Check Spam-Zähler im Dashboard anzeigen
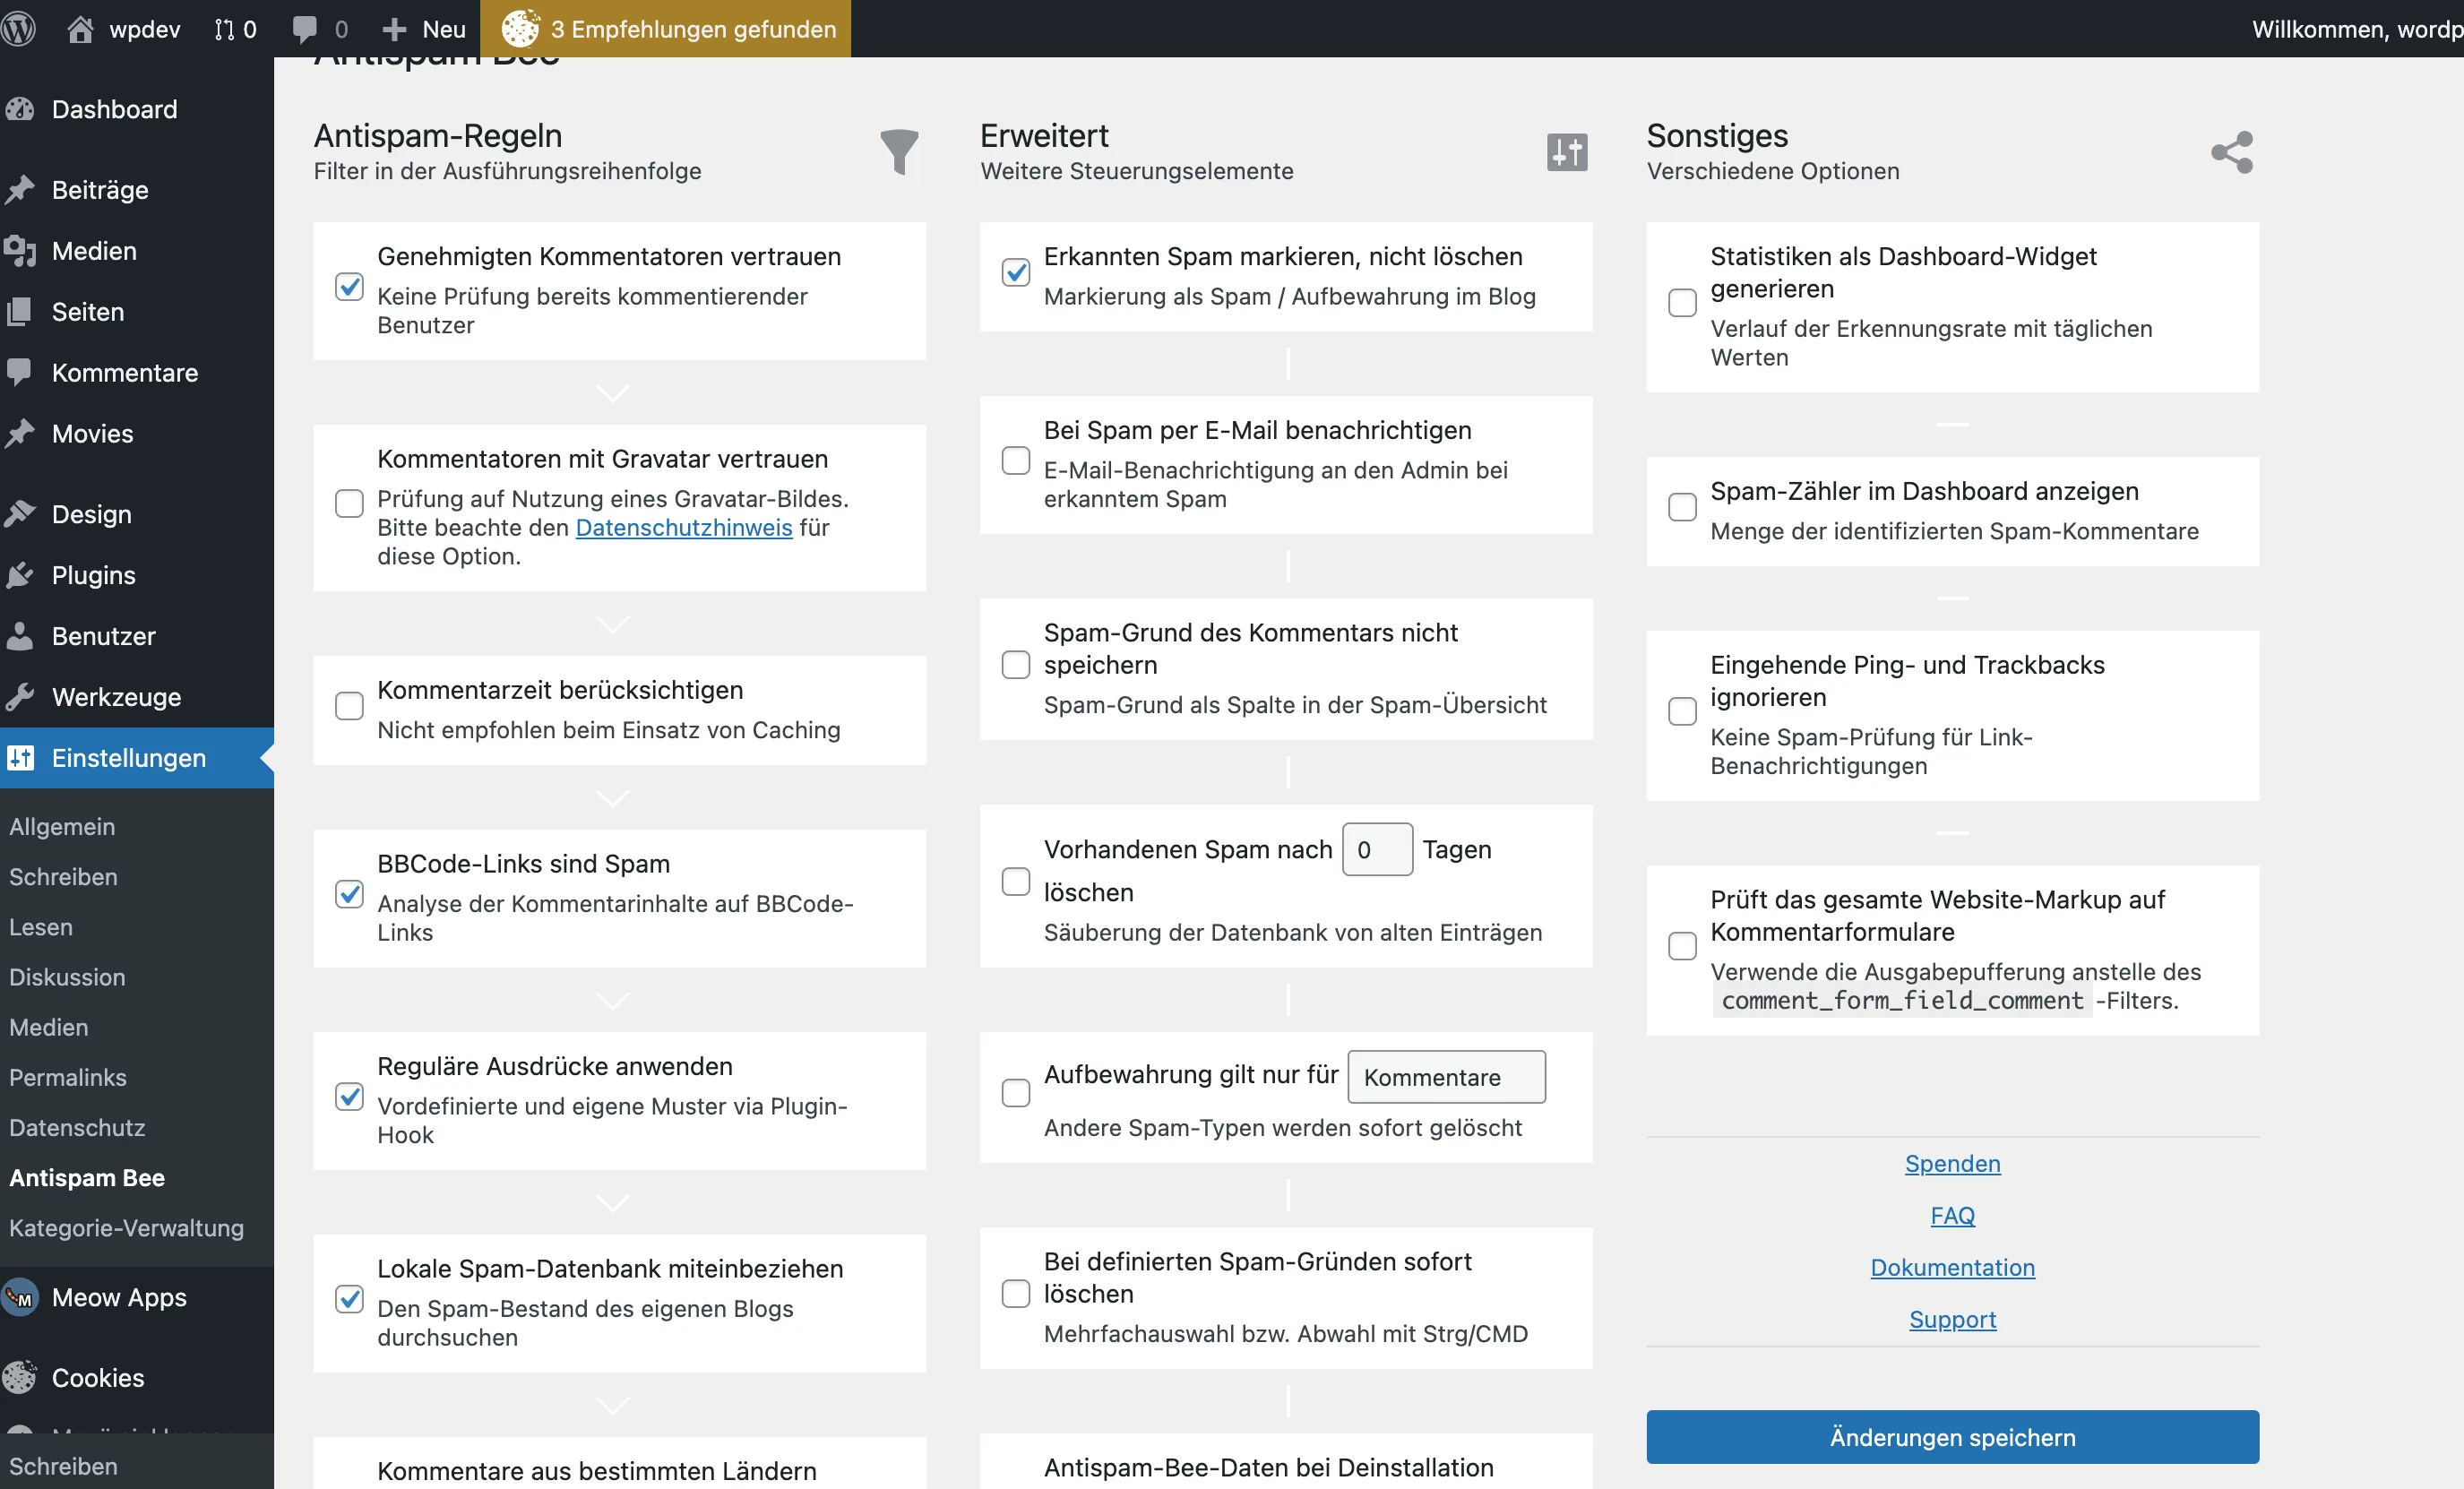Screen dimensions: 2464x1489 pos(1682,507)
